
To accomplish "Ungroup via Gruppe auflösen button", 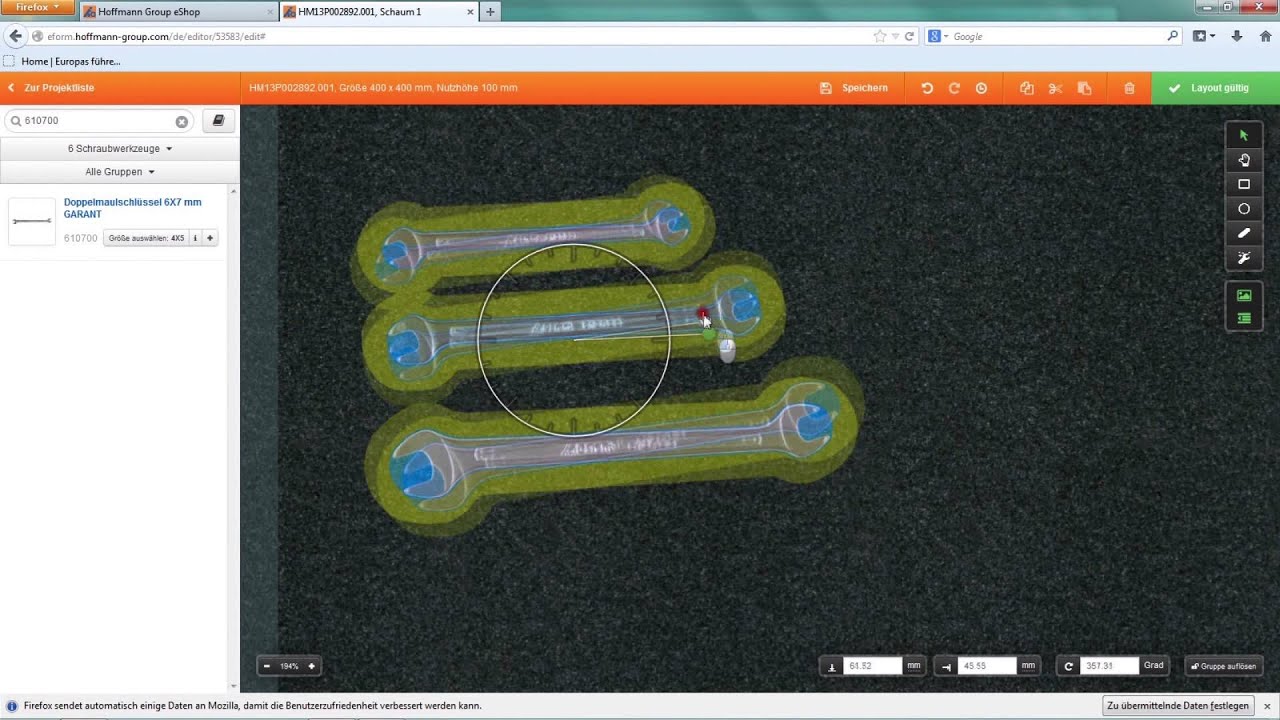I will point(1223,666).
